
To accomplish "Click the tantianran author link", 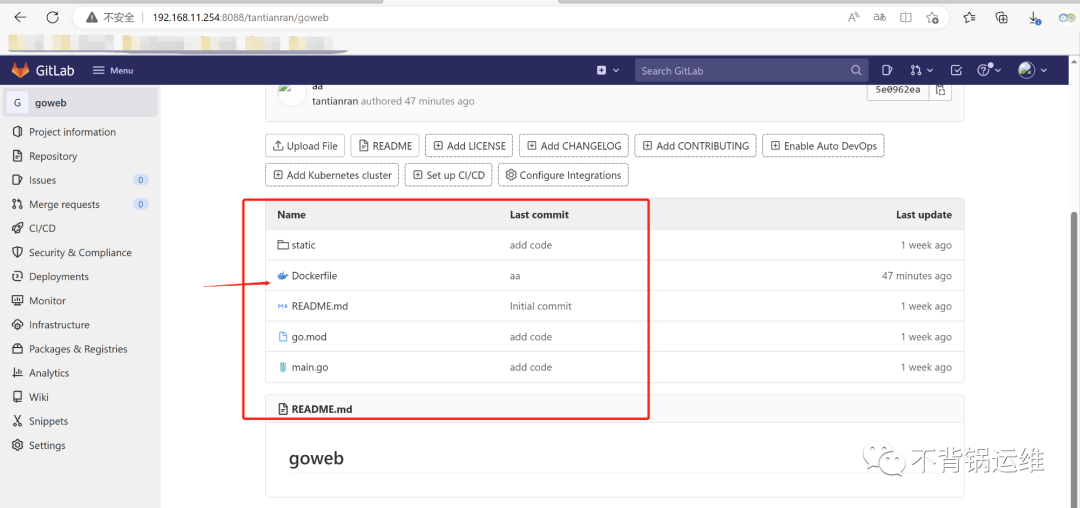I will [x=335, y=101].
